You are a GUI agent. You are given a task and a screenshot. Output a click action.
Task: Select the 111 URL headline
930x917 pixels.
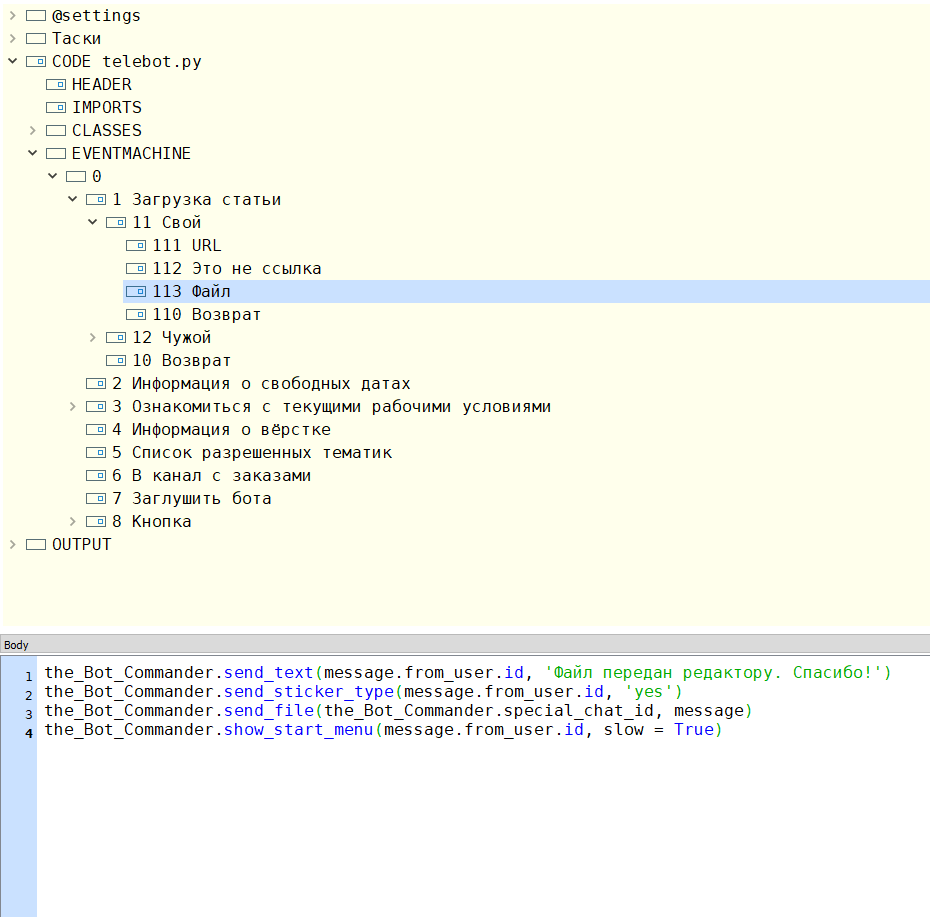click(187, 246)
